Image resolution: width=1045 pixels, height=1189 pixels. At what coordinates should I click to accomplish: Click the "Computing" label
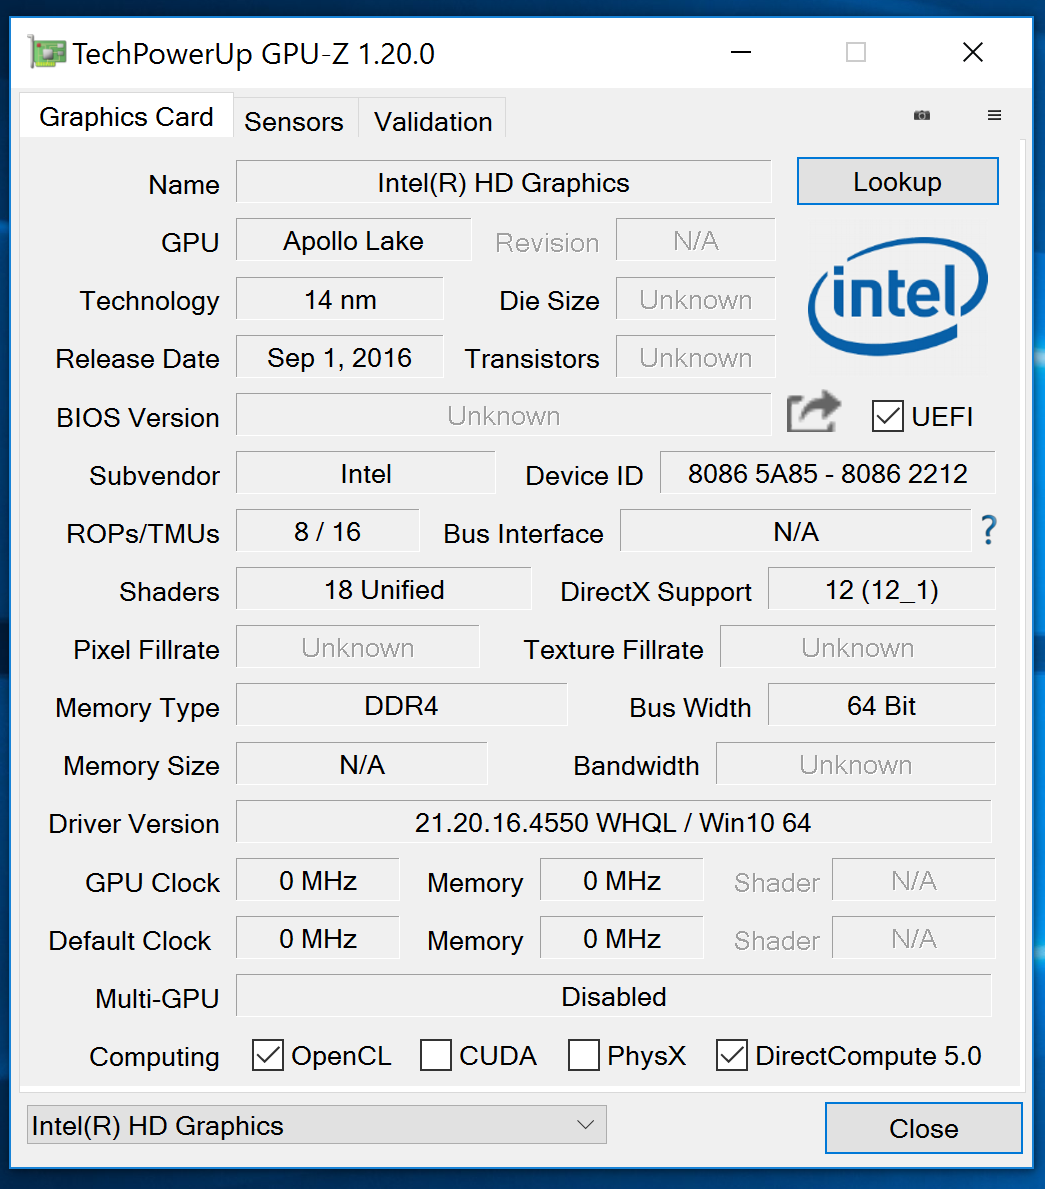coord(154,1056)
